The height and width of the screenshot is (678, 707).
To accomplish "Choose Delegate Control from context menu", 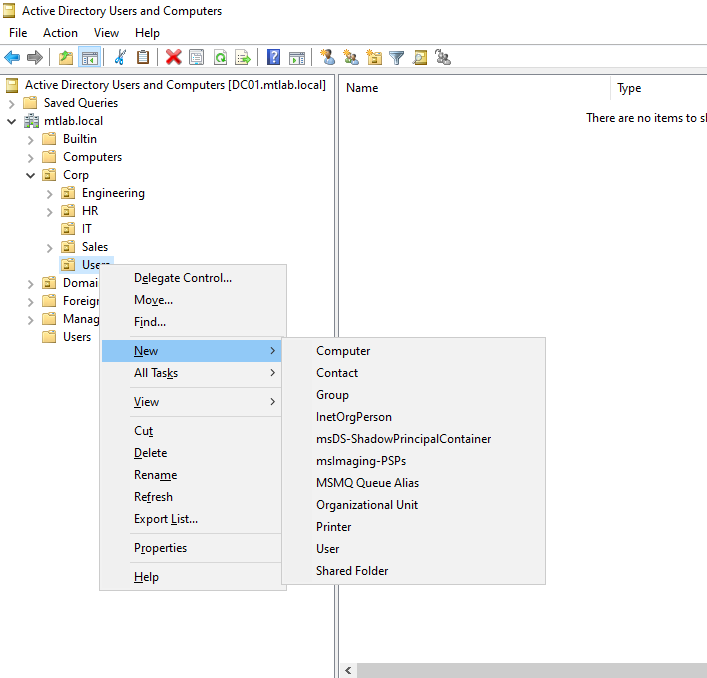I will [x=192, y=278].
